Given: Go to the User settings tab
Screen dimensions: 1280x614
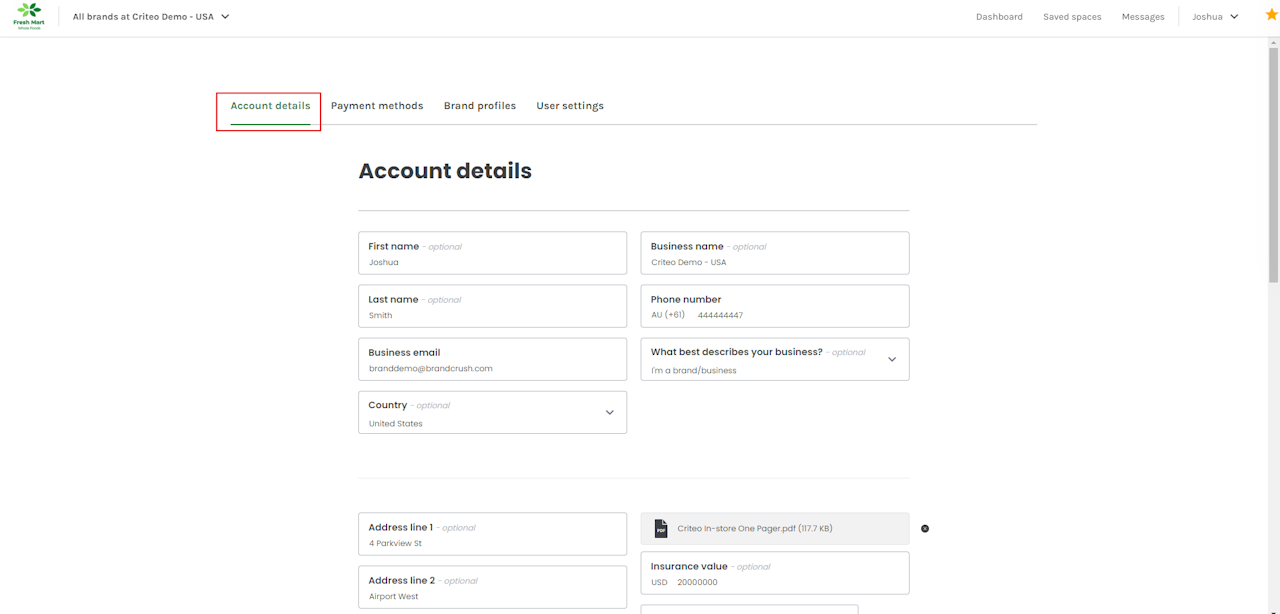Looking at the screenshot, I should pos(570,106).
